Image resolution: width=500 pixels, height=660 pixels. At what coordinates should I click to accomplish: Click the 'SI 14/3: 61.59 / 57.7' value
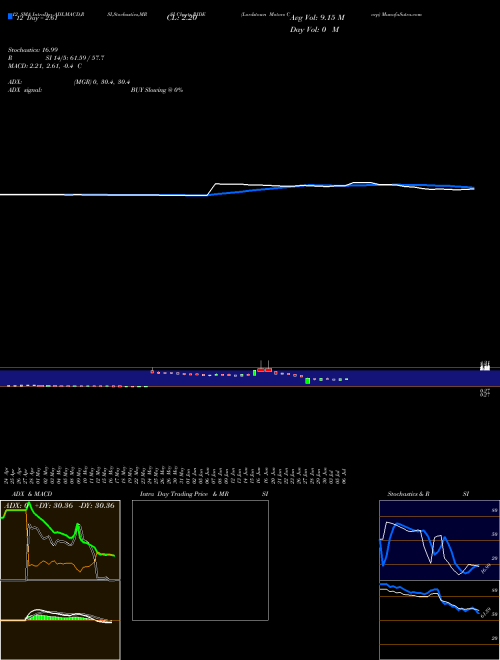point(75,58)
